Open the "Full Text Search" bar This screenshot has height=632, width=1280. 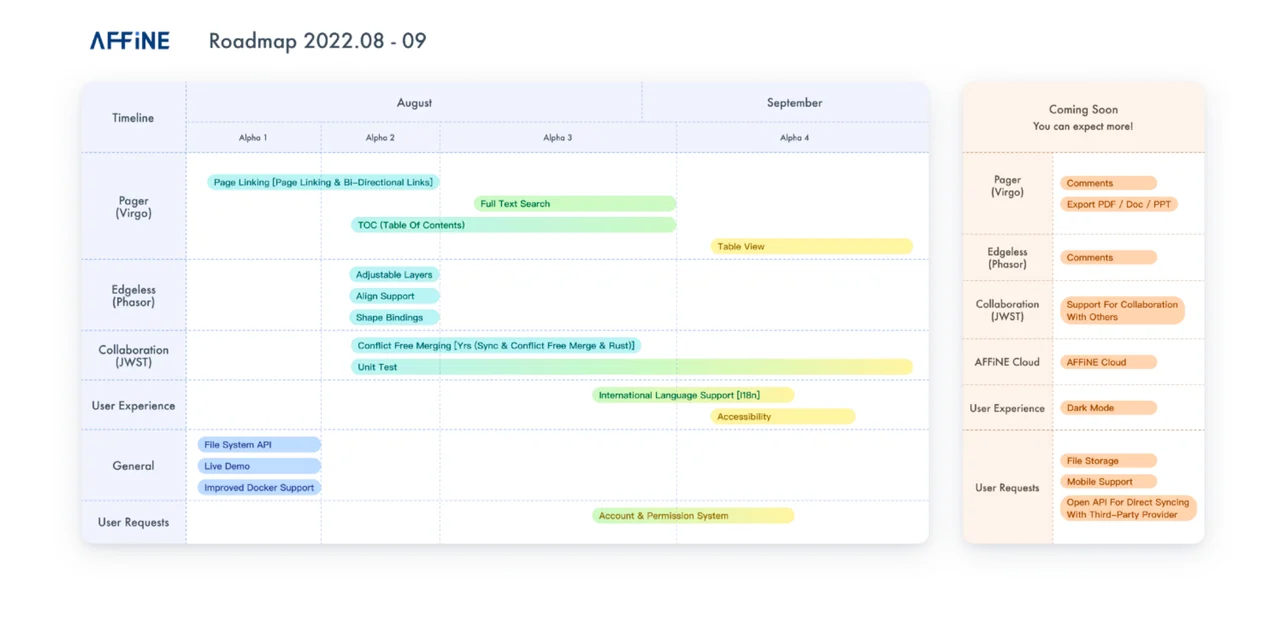(575, 204)
